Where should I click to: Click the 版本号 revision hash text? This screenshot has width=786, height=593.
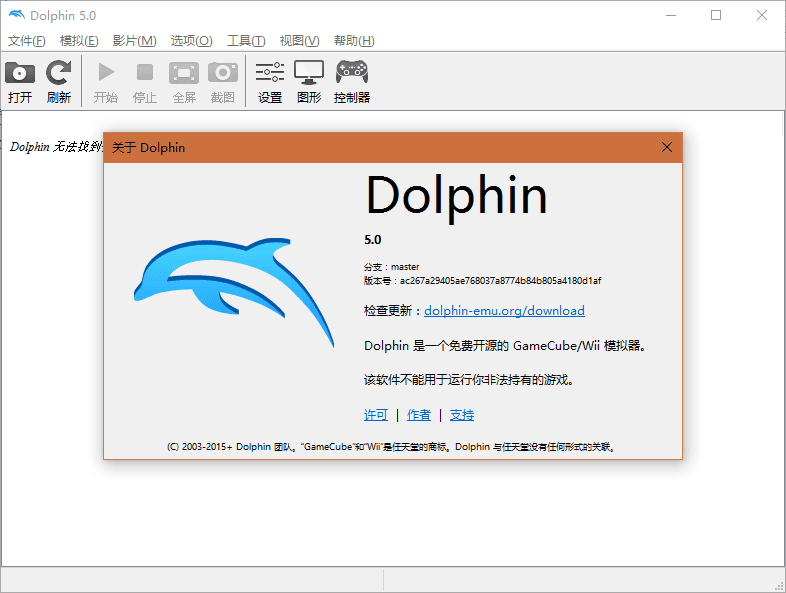point(482,281)
